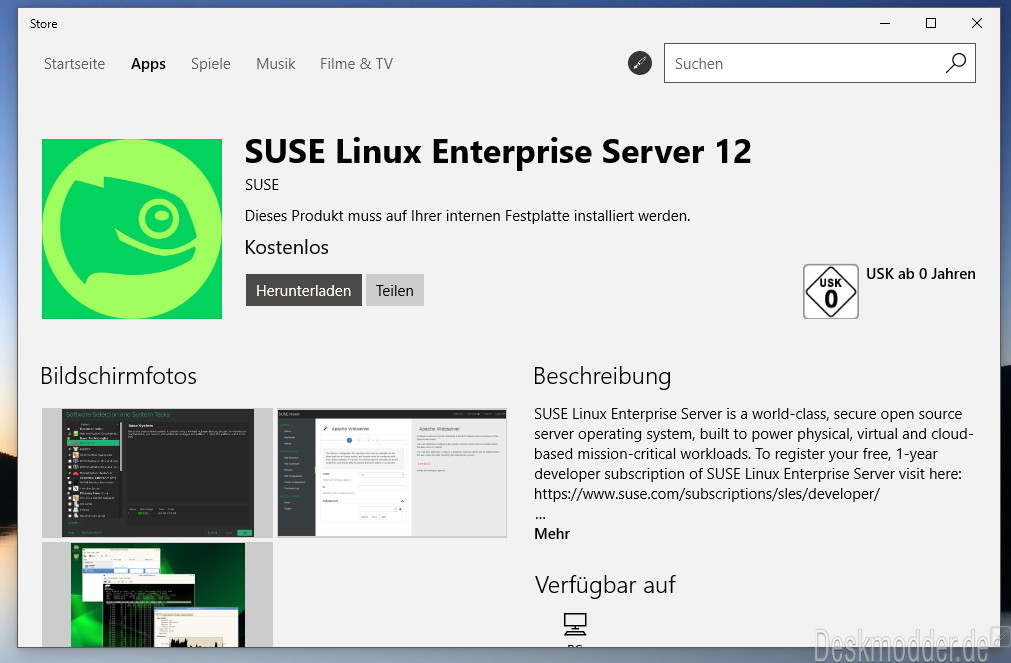1011x663 pixels.
Task: Click the SUSE publisher name
Action: point(262,185)
